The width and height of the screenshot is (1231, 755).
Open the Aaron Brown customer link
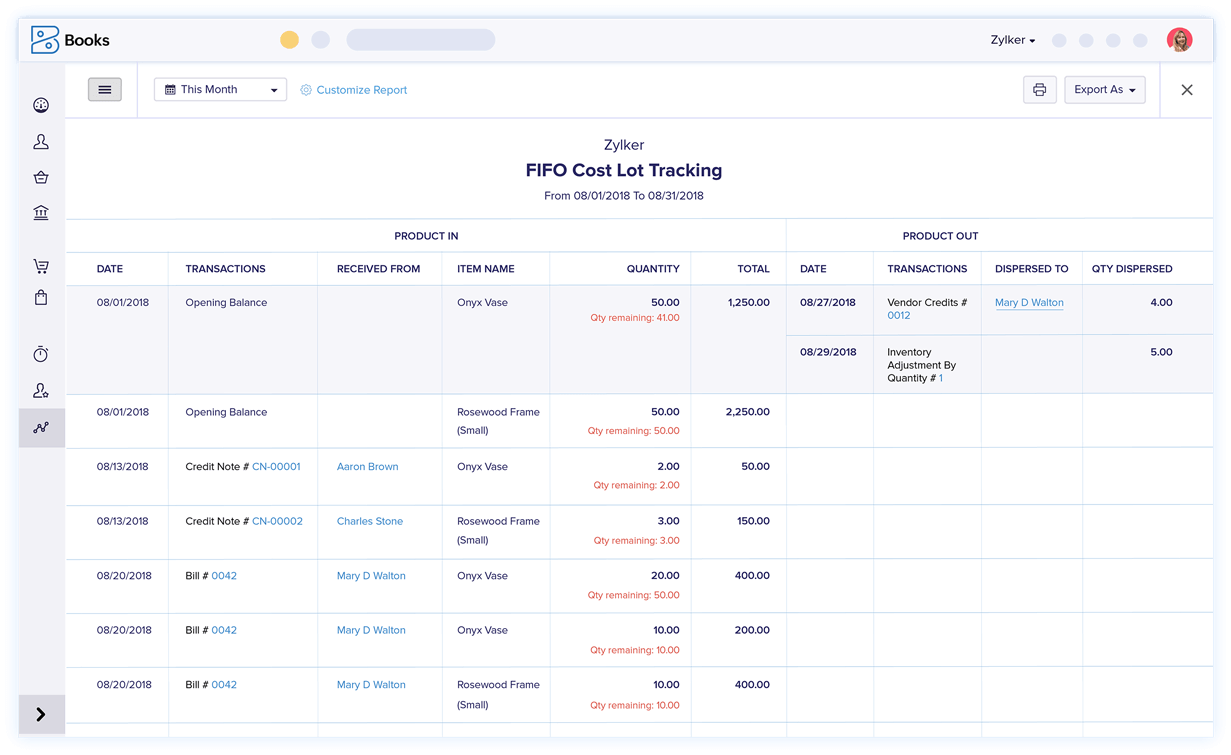click(367, 467)
